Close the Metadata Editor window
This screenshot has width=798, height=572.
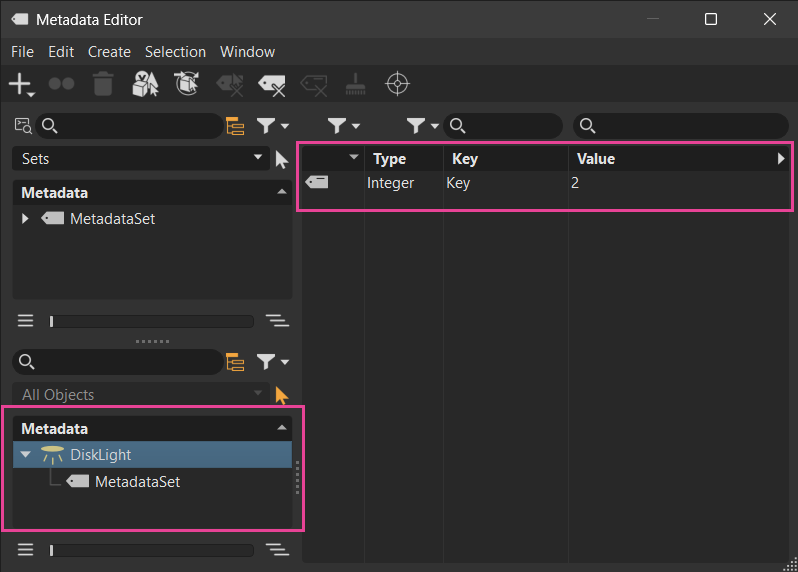770,19
